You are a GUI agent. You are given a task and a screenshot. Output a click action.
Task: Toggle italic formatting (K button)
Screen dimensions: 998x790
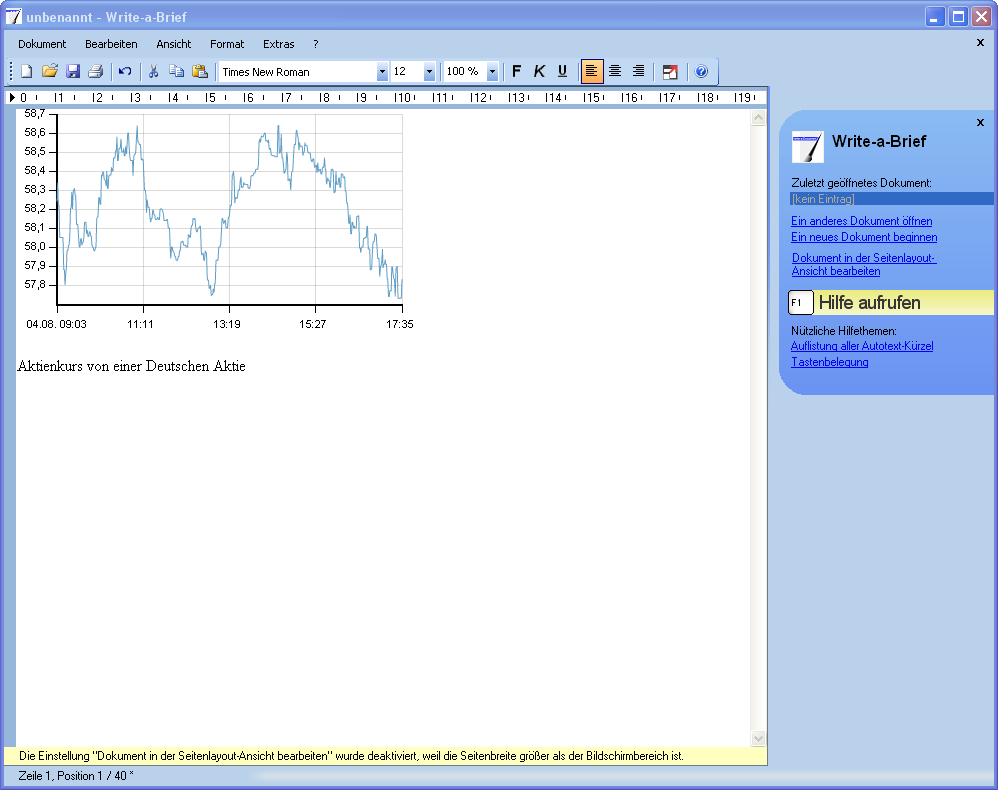pos(539,71)
